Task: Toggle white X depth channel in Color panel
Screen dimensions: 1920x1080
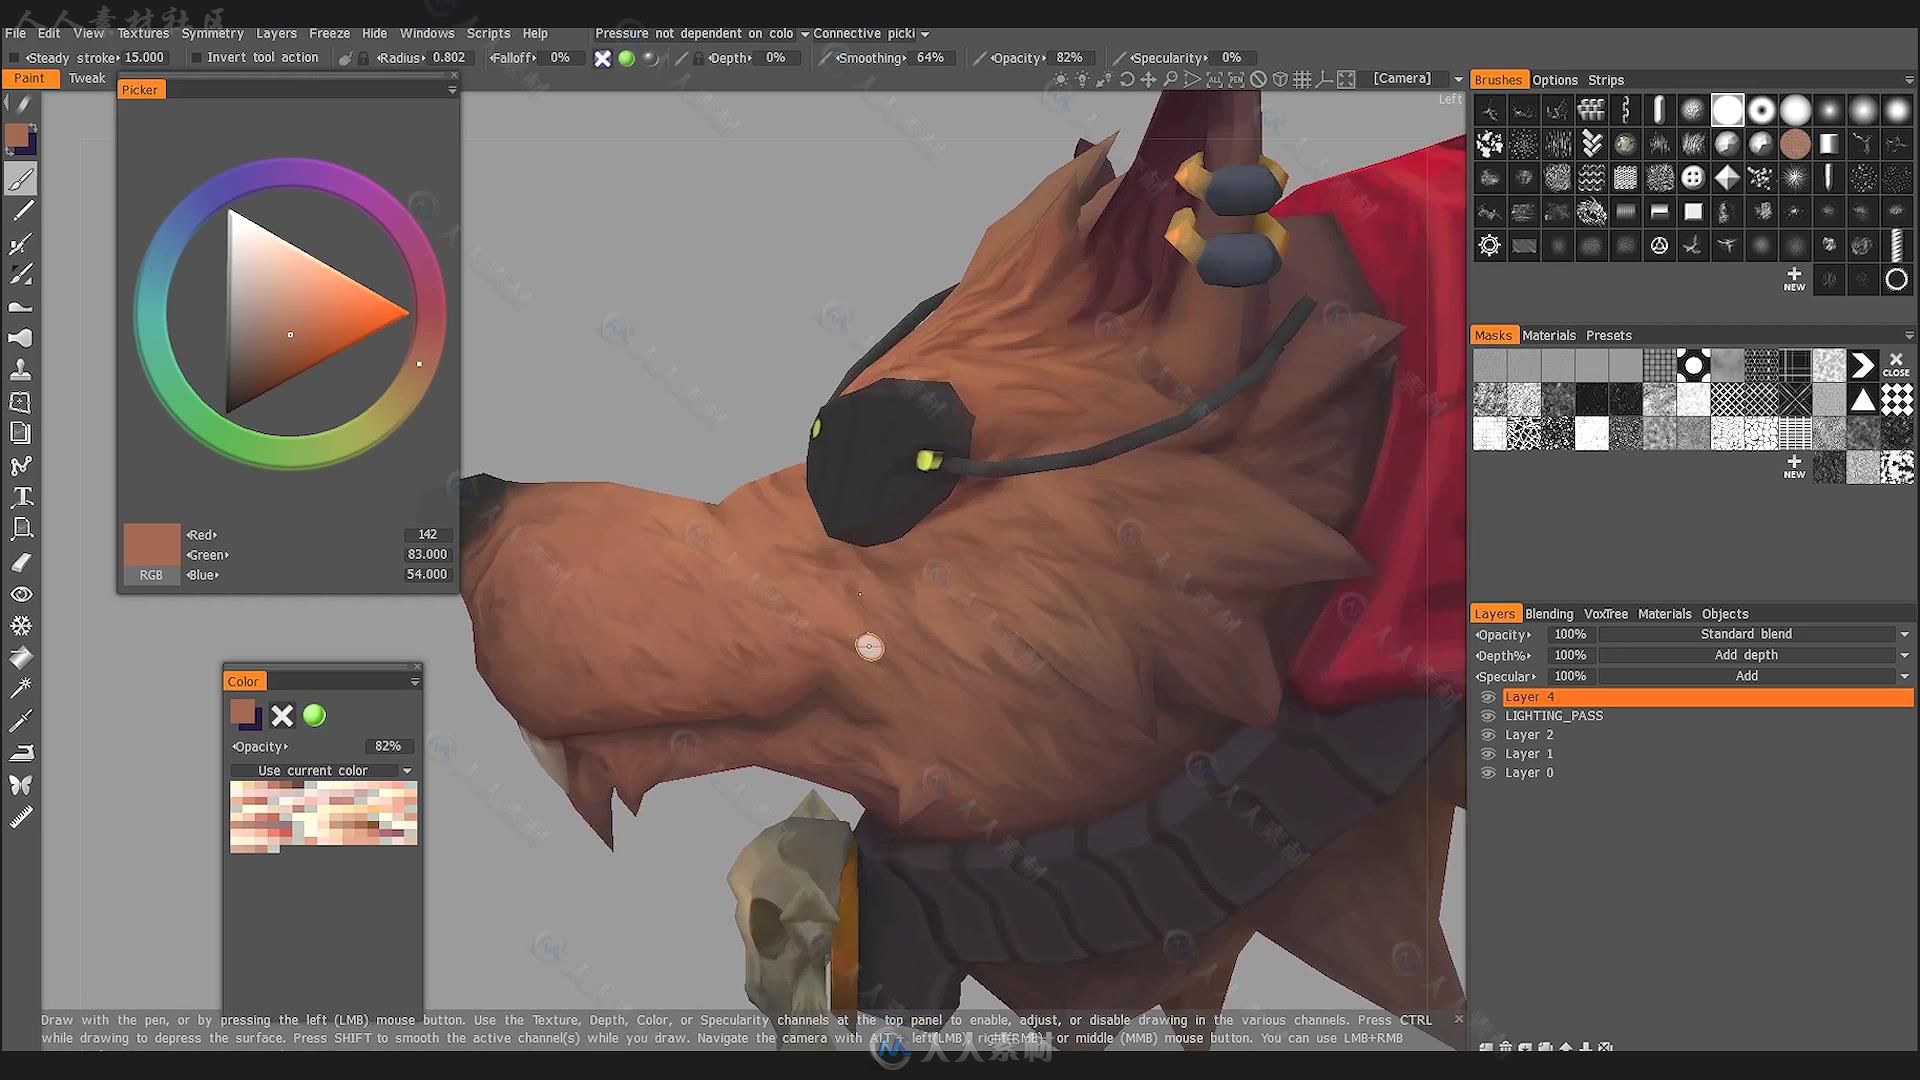Action: click(282, 715)
